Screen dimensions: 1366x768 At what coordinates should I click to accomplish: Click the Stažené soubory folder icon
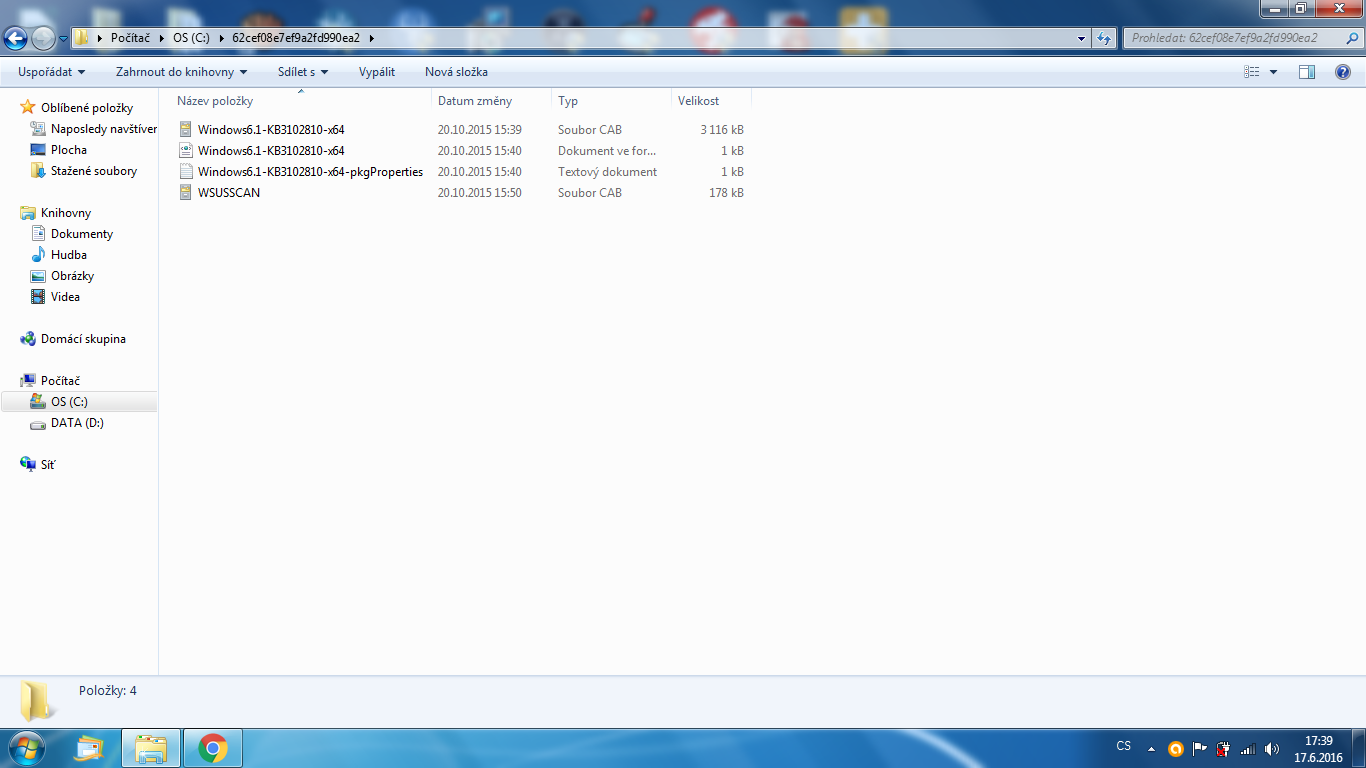(x=38, y=171)
